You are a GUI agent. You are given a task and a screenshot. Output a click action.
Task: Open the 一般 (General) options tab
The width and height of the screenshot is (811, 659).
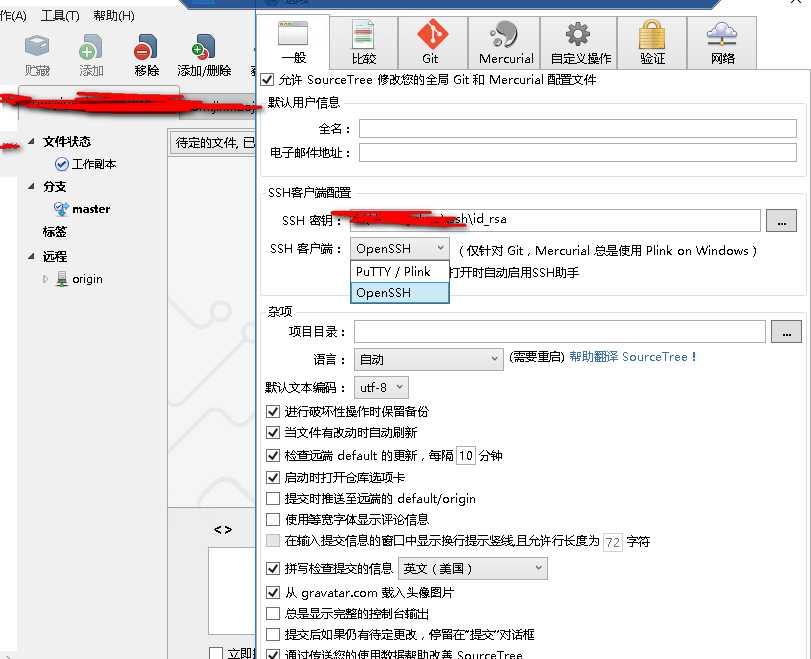(293, 43)
